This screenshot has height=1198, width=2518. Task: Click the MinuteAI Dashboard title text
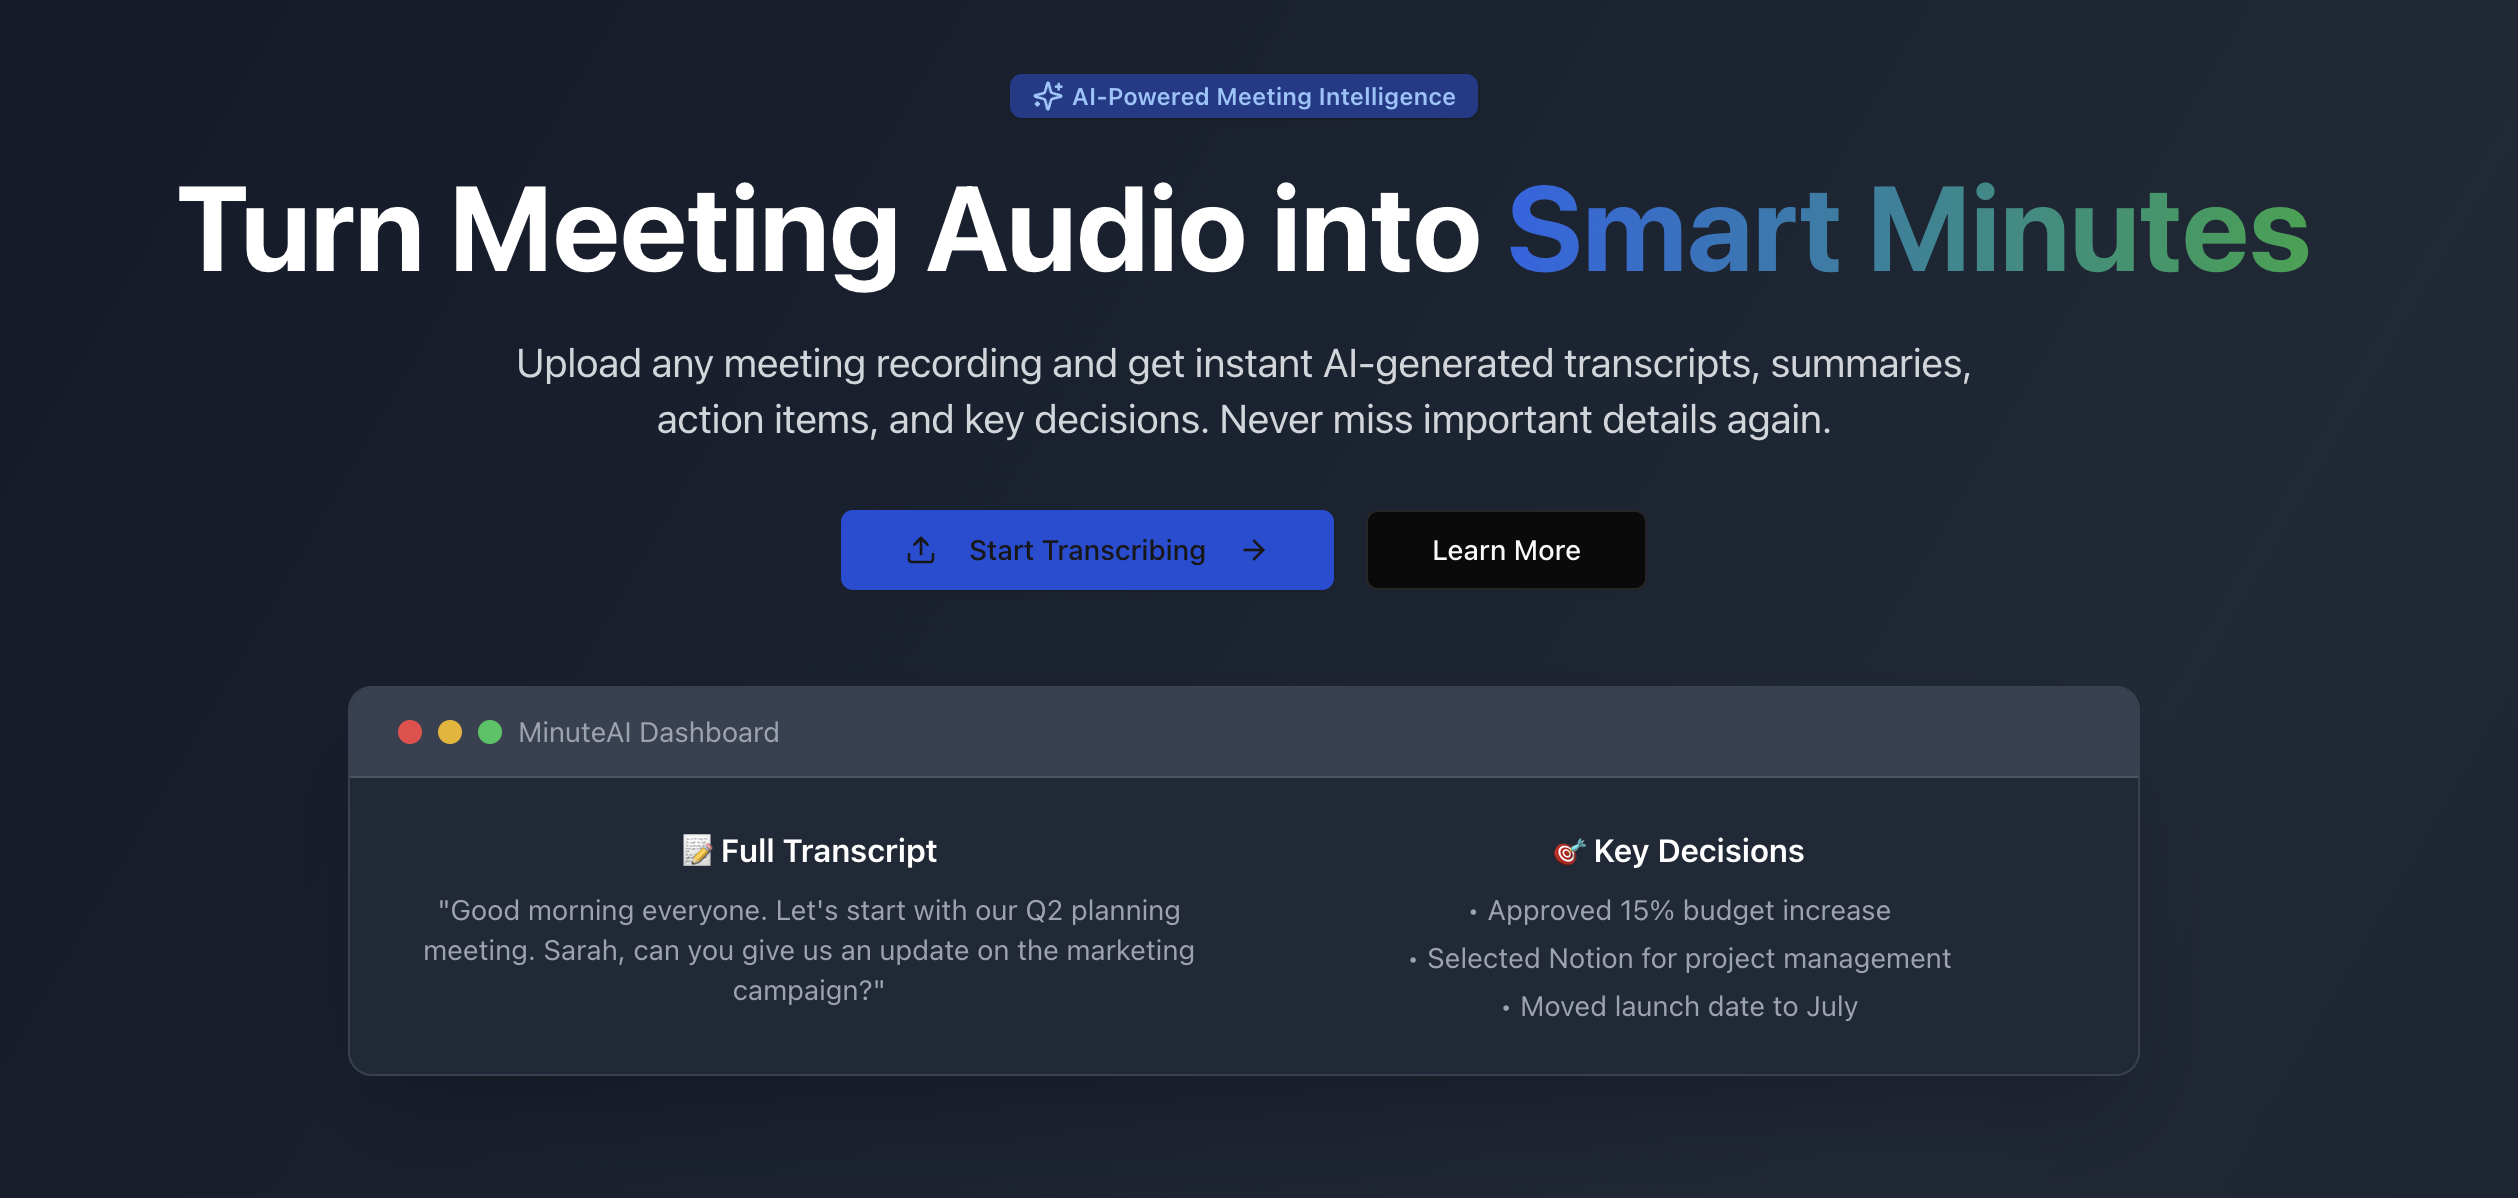[x=648, y=732]
